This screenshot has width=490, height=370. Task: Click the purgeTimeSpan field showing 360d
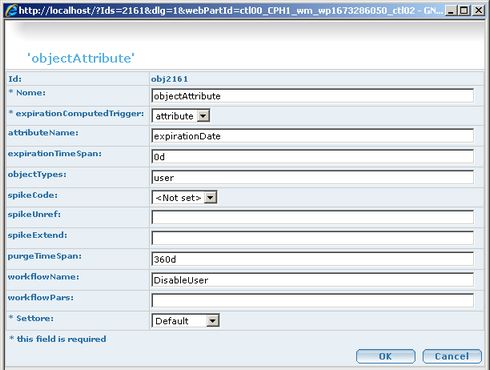click(313, 259)
